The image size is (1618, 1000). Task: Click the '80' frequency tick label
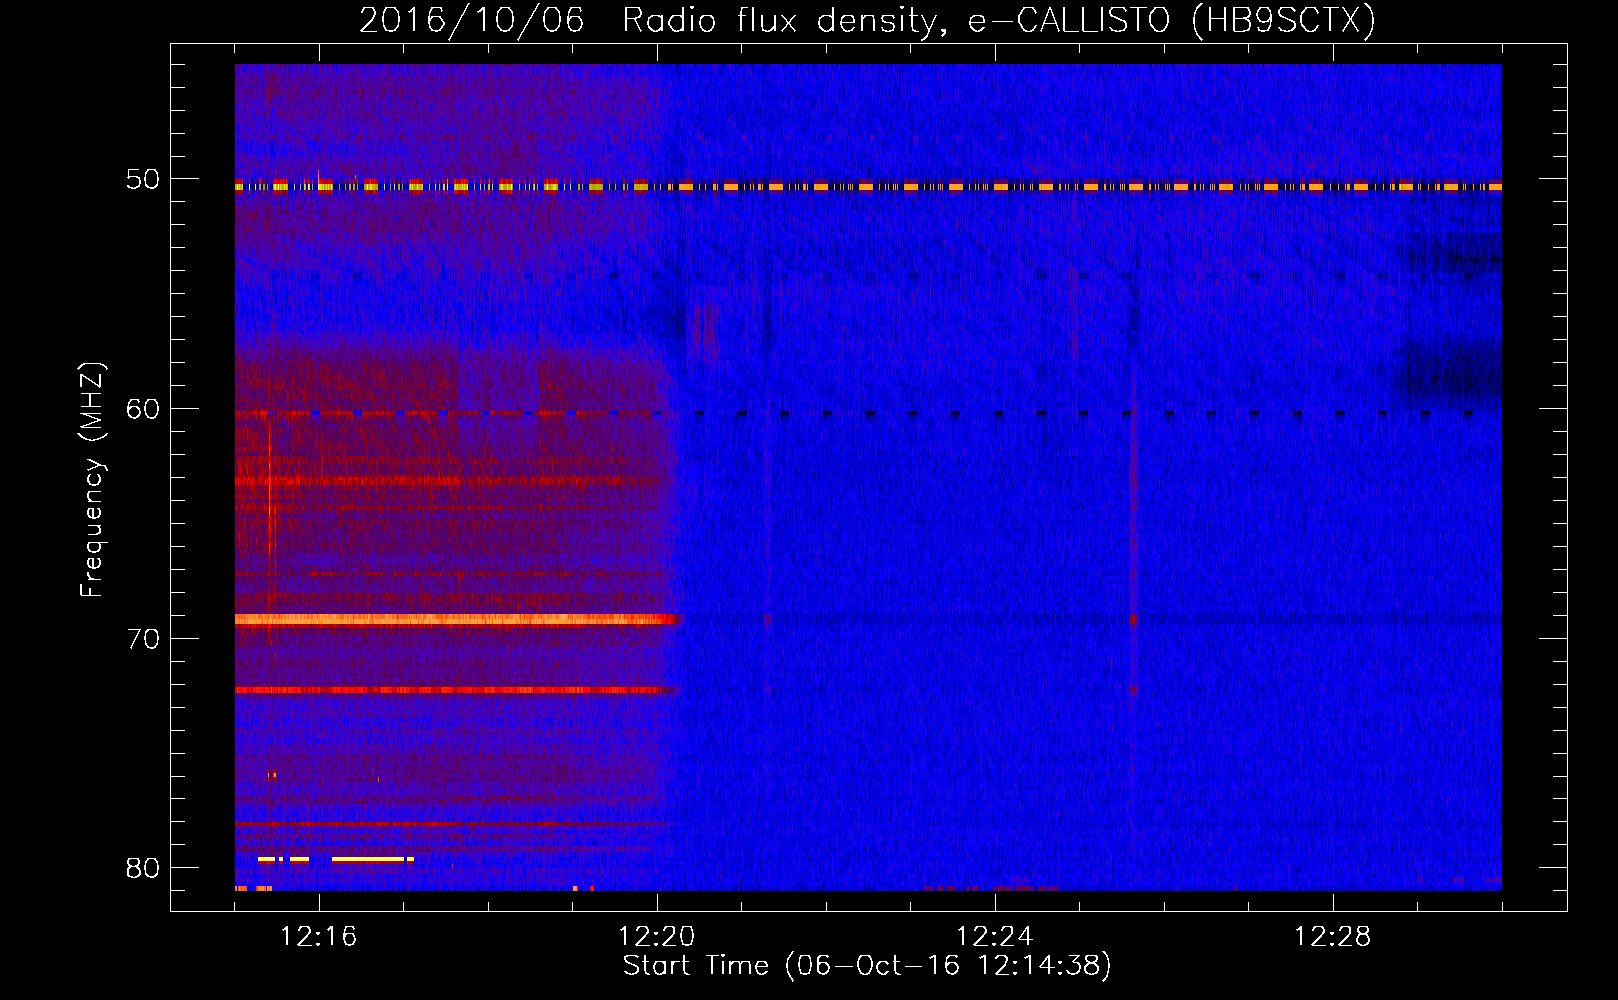click(142, 867)
